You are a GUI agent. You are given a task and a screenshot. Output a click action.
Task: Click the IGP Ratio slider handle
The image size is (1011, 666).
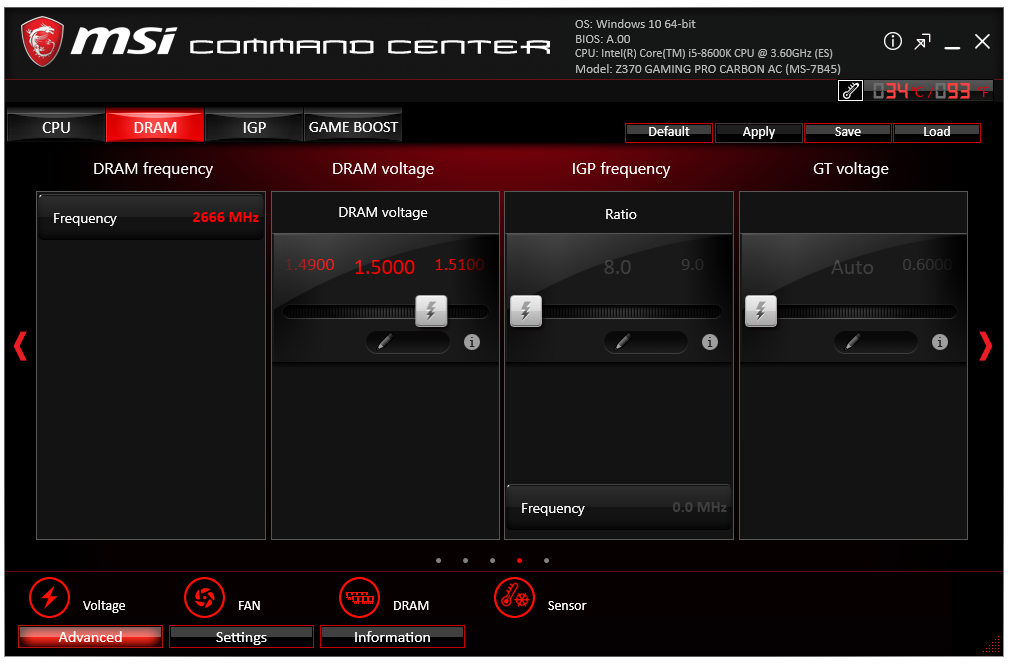(x=526, y=311)
